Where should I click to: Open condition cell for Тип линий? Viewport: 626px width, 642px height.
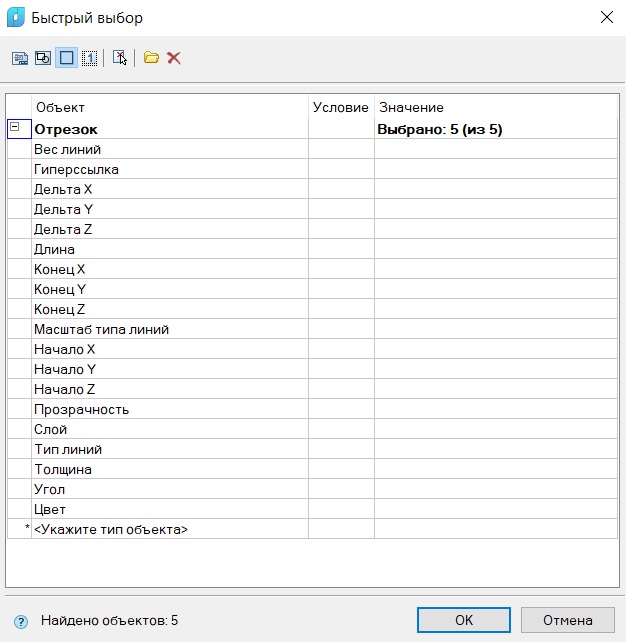click(341, 449)
